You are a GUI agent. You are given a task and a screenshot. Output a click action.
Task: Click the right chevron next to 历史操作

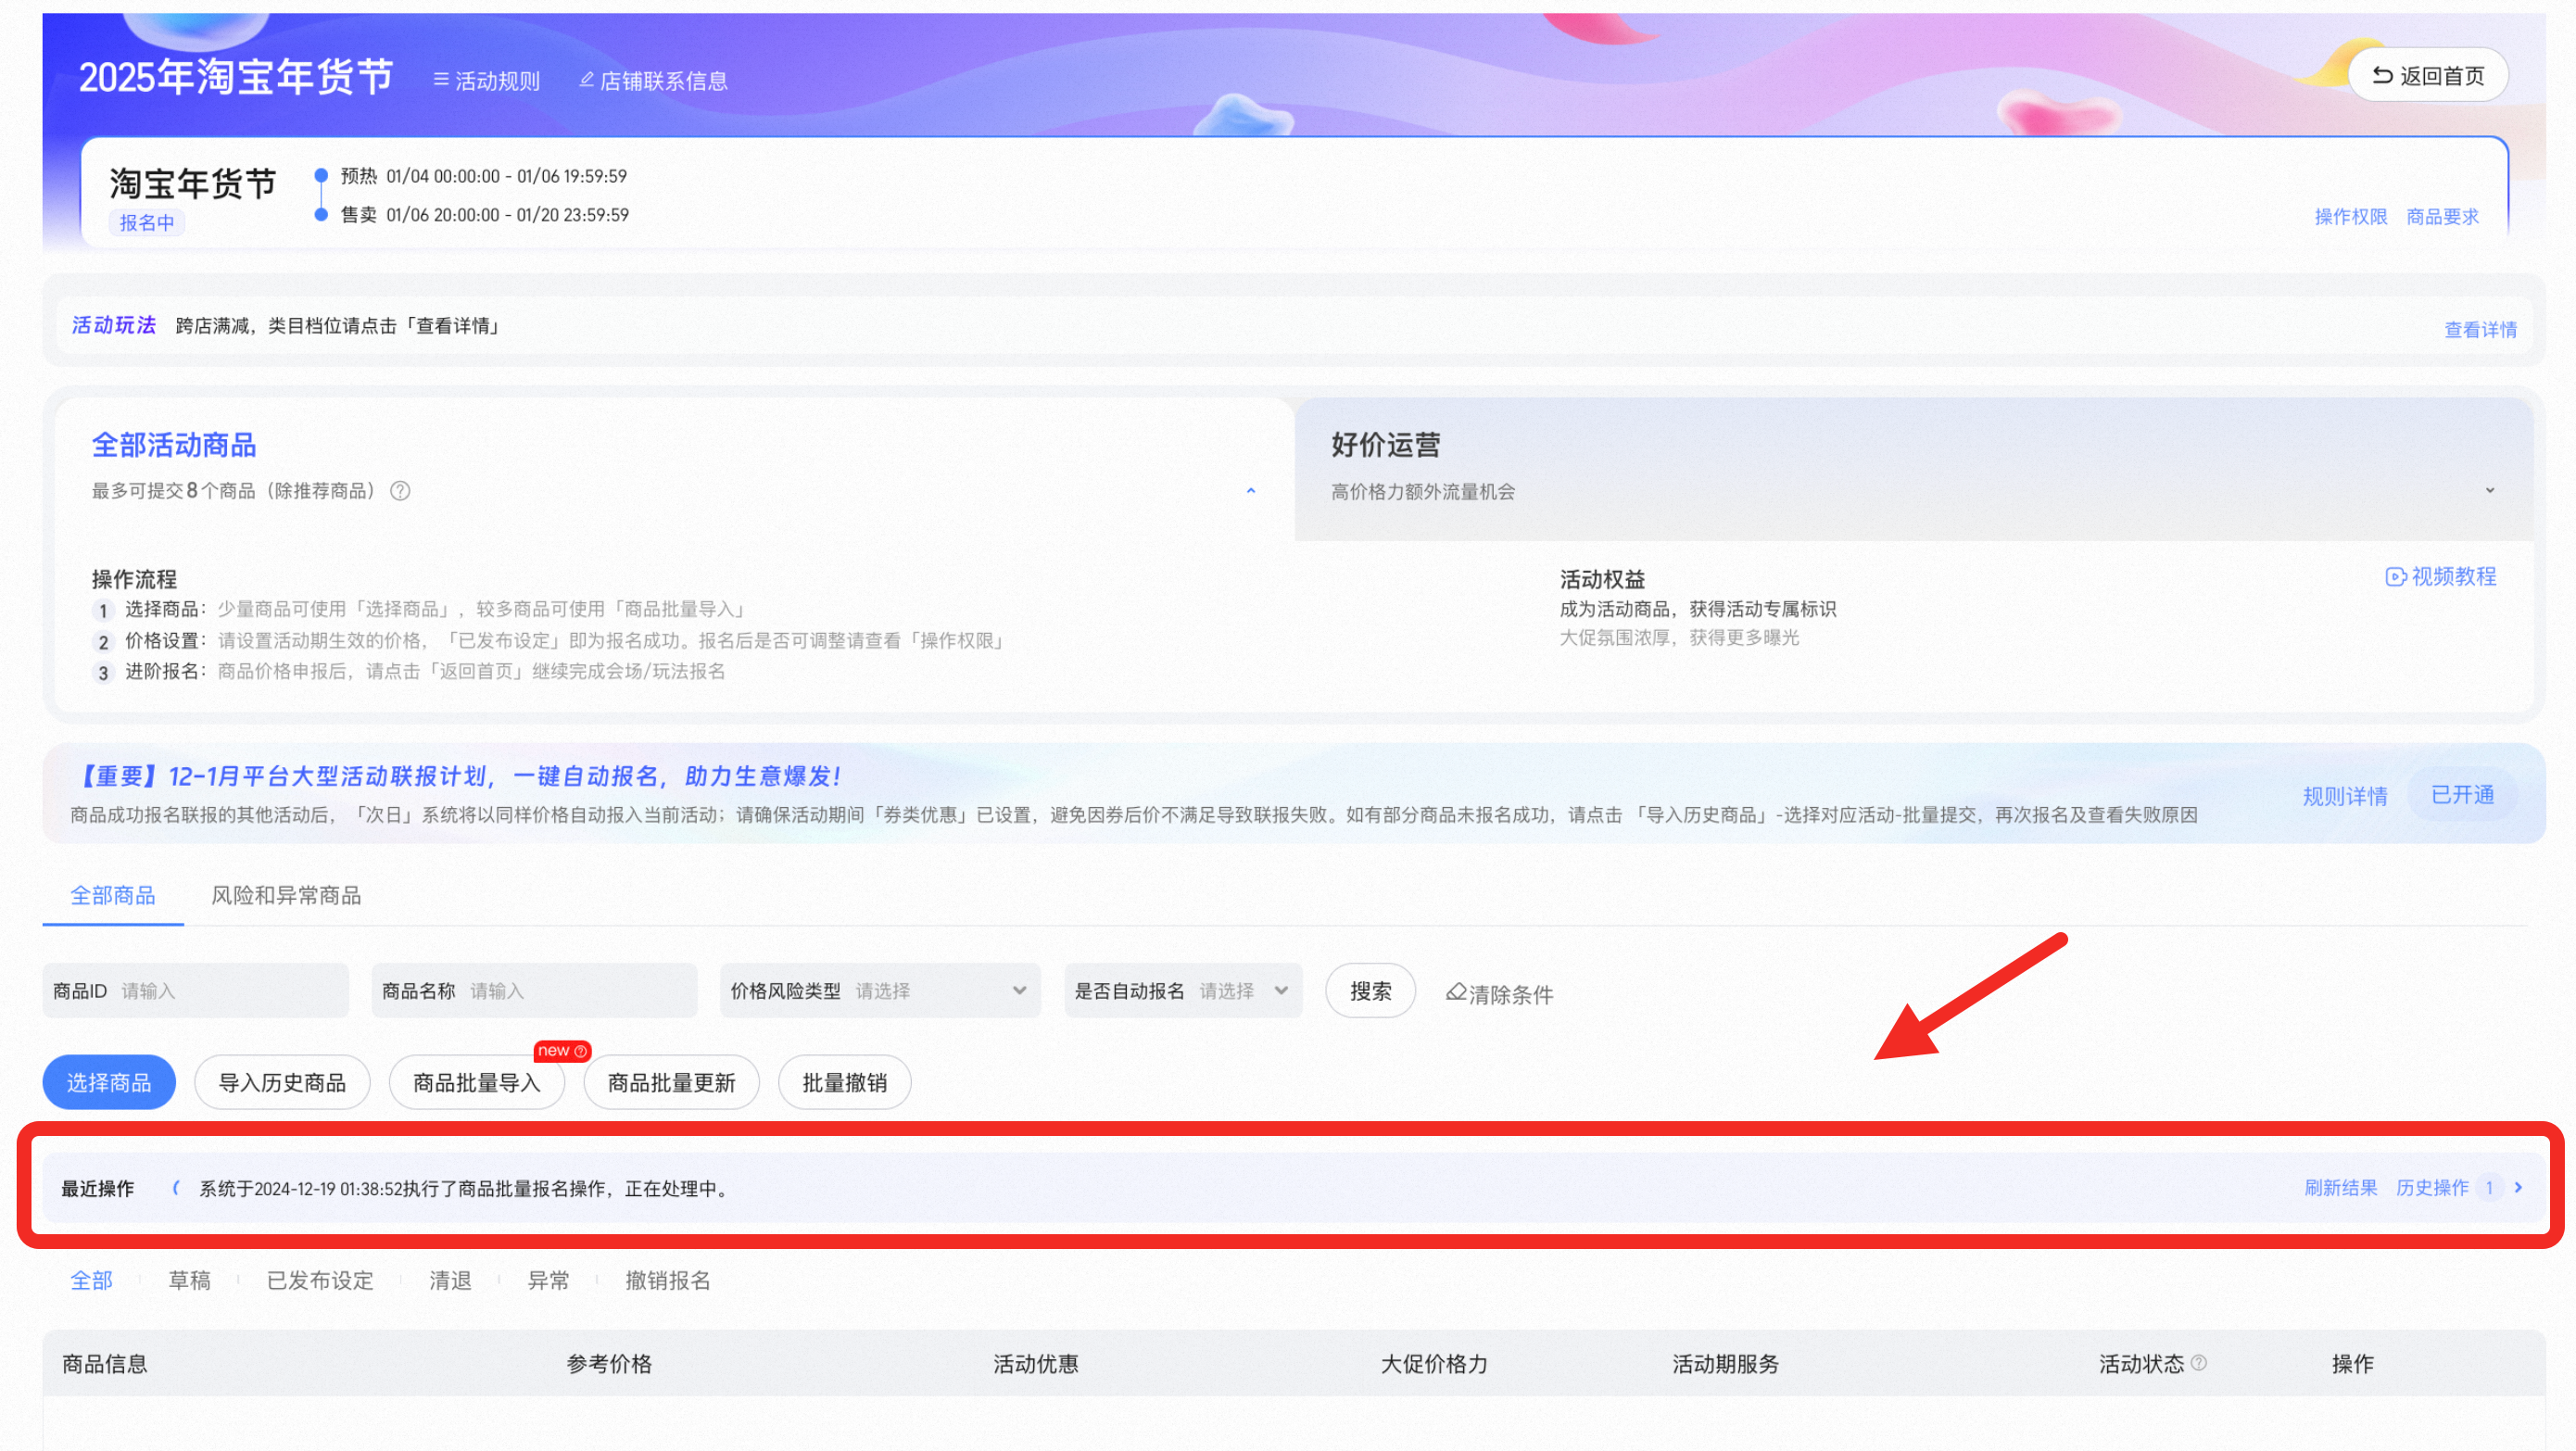click(x=2518, y=1188)
